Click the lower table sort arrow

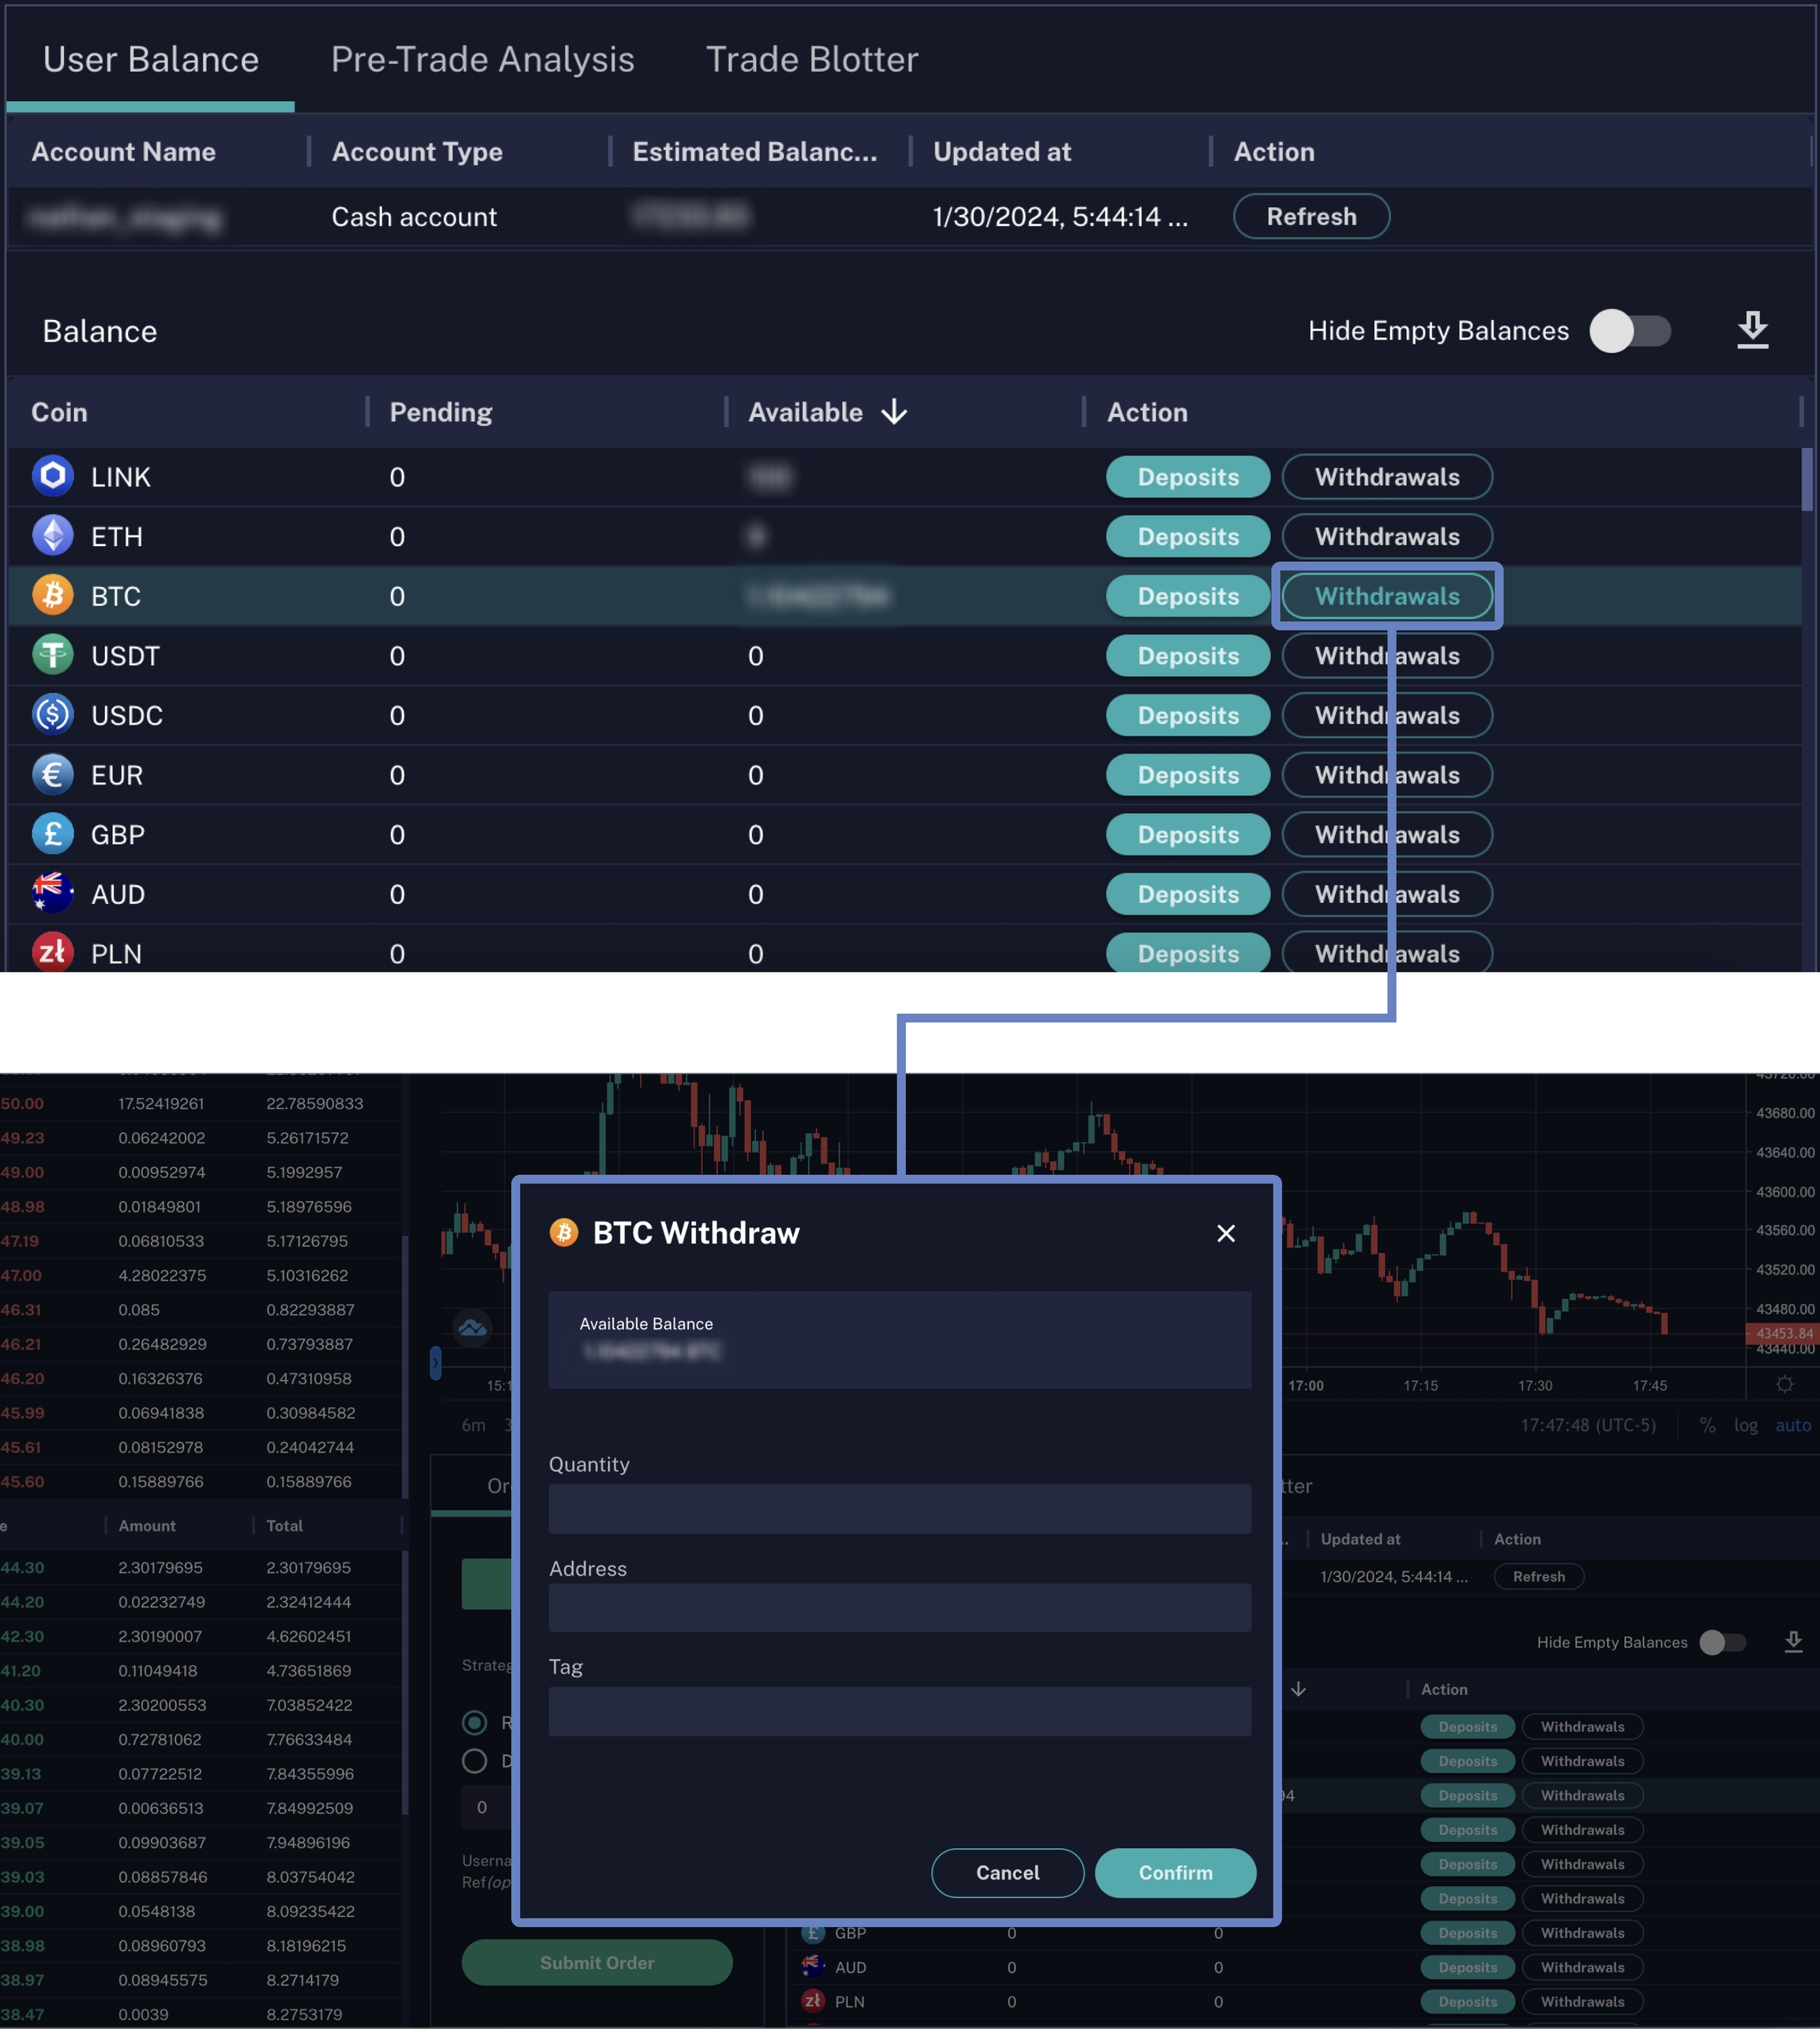1298,1689
